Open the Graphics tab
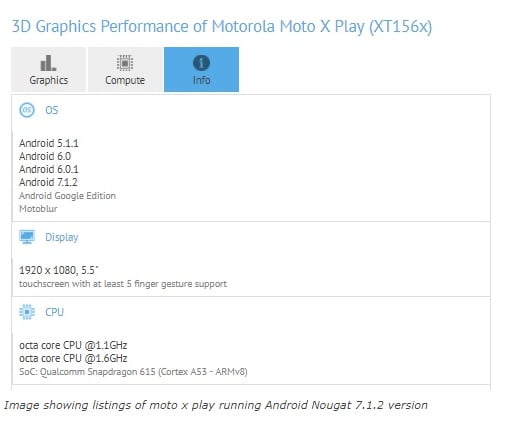Screen dimensions: 510x429 [48, 69]
